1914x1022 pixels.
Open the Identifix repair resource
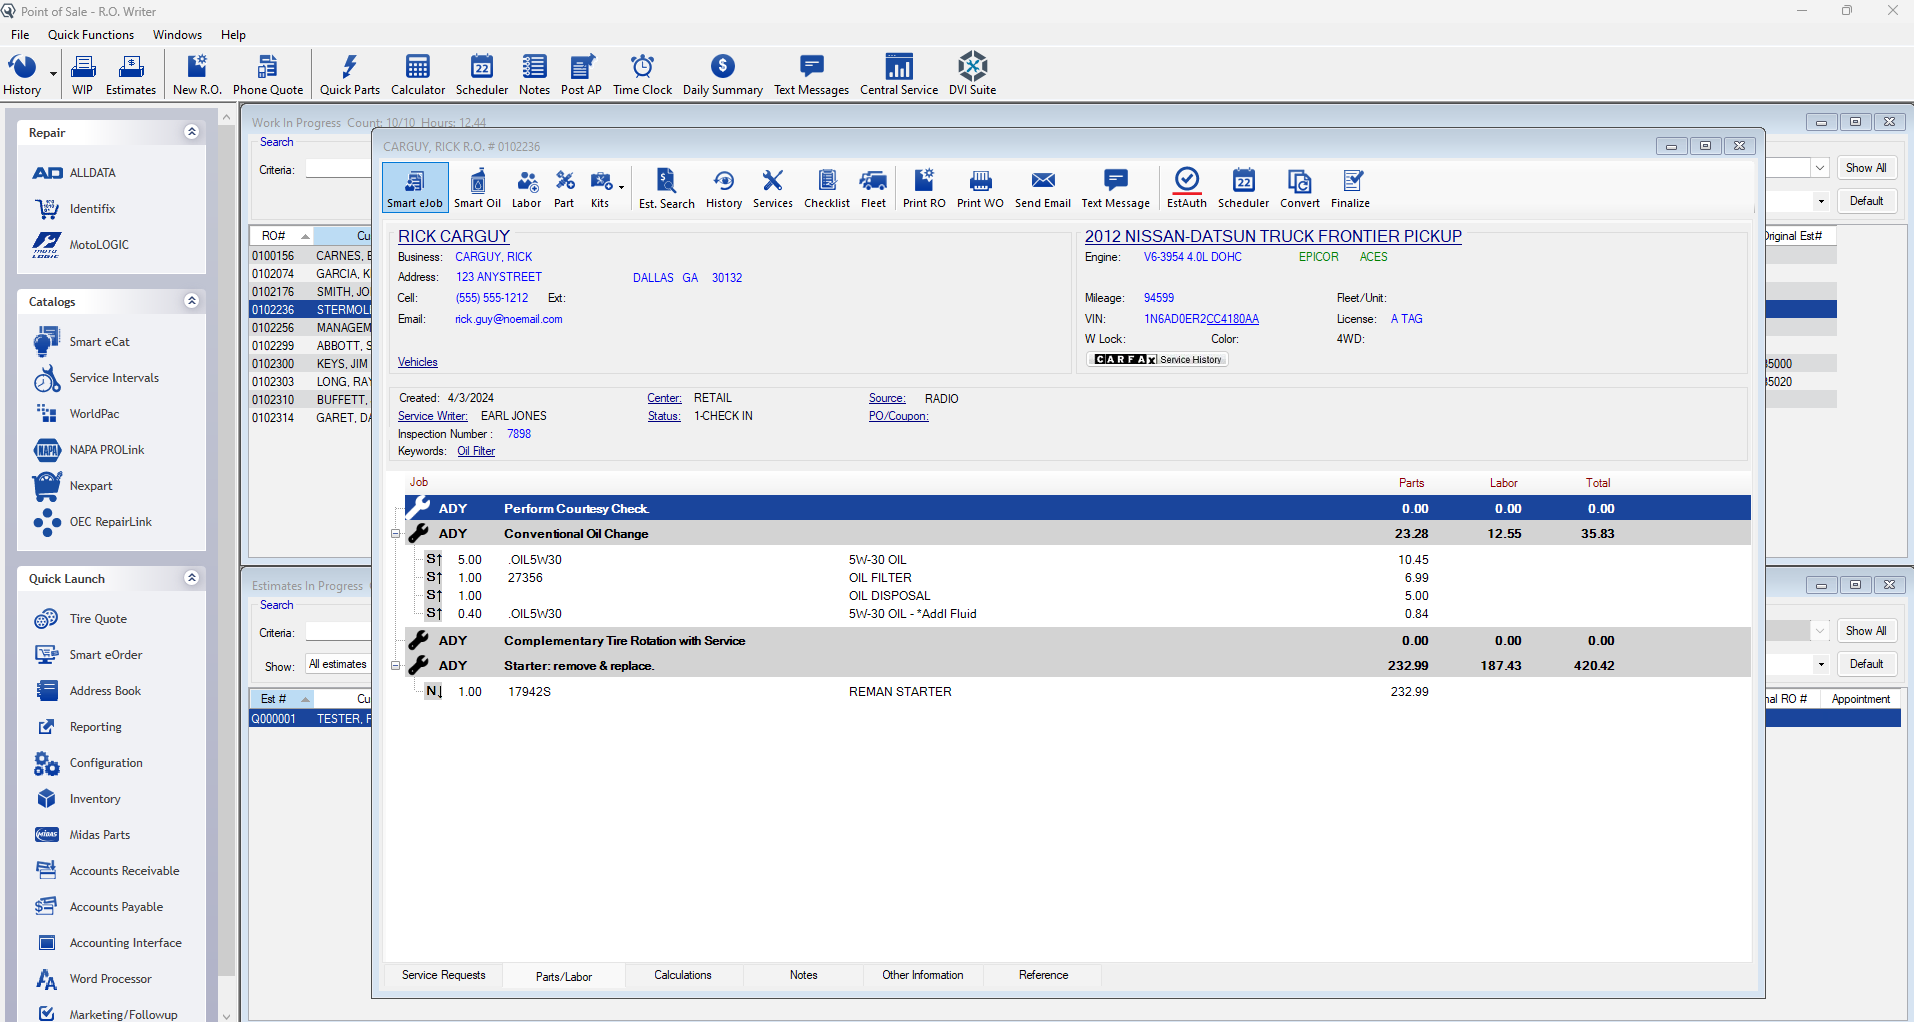[x=92, y=208]
